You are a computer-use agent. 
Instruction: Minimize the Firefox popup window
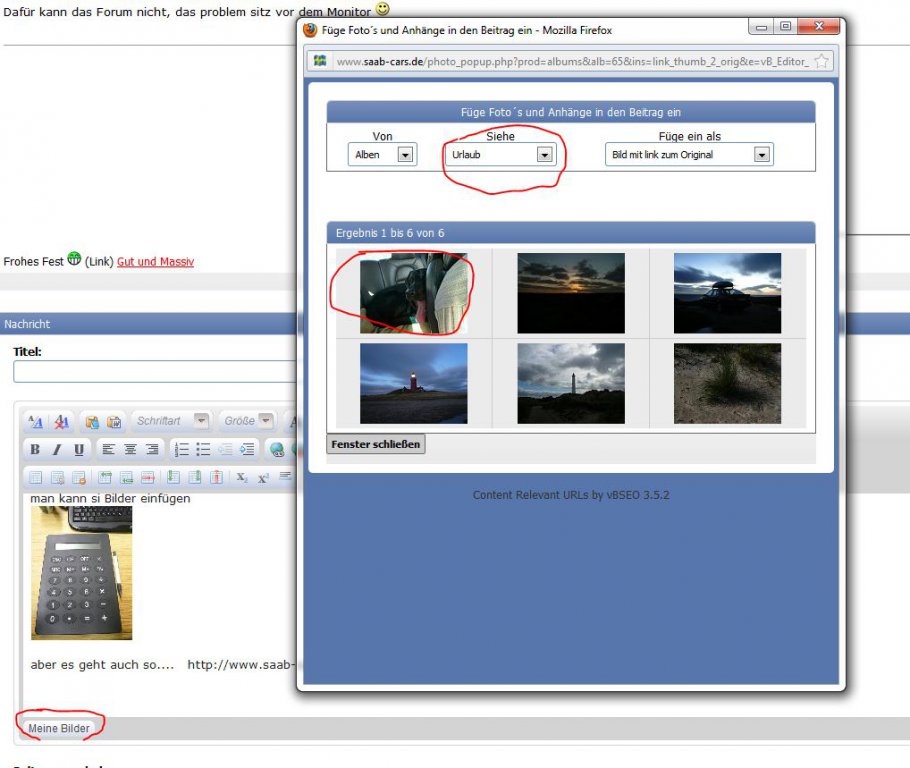761,27
